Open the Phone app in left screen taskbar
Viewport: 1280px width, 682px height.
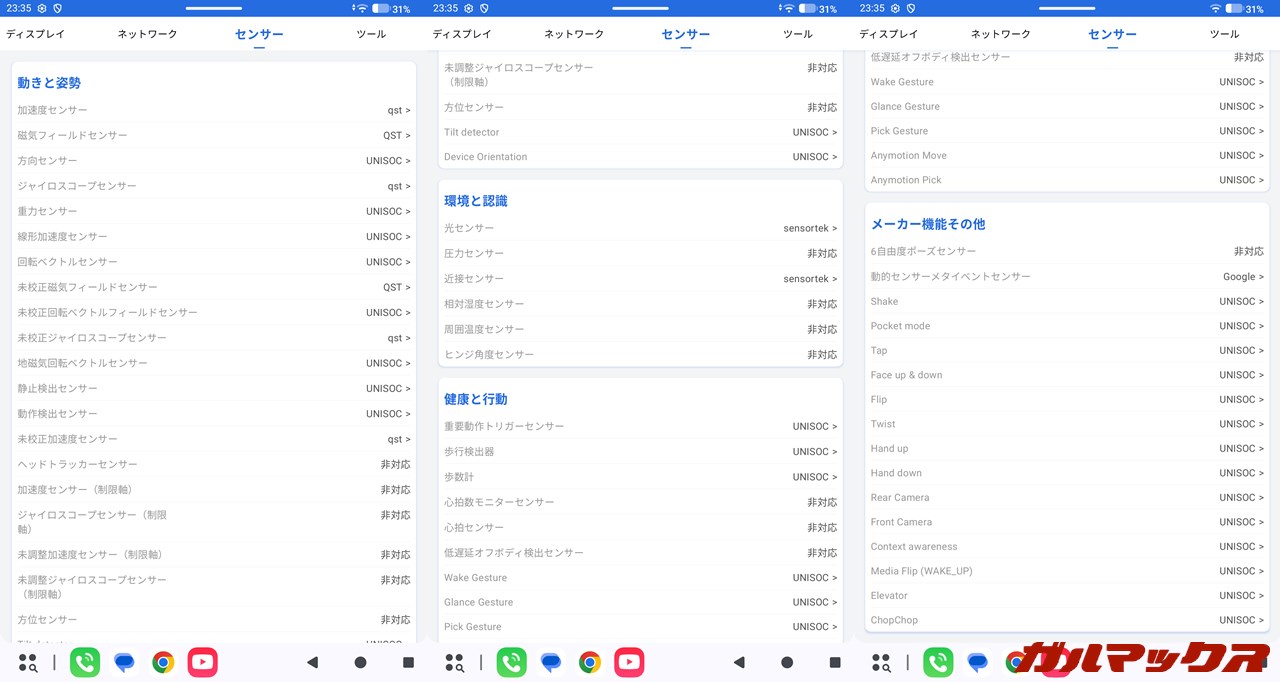click(85, 662)
